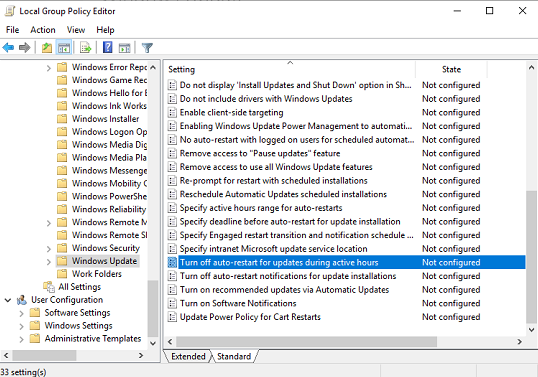Screen dimensions: 538x377
Task: Click folder icon of Windows Security
Action: pyautogui.click(x=62, y=248)
